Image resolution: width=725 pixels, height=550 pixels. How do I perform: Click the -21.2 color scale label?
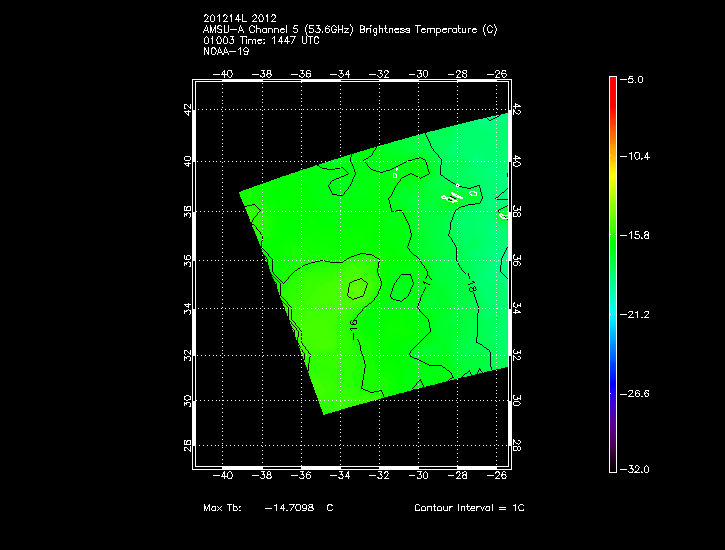point(636,314)
